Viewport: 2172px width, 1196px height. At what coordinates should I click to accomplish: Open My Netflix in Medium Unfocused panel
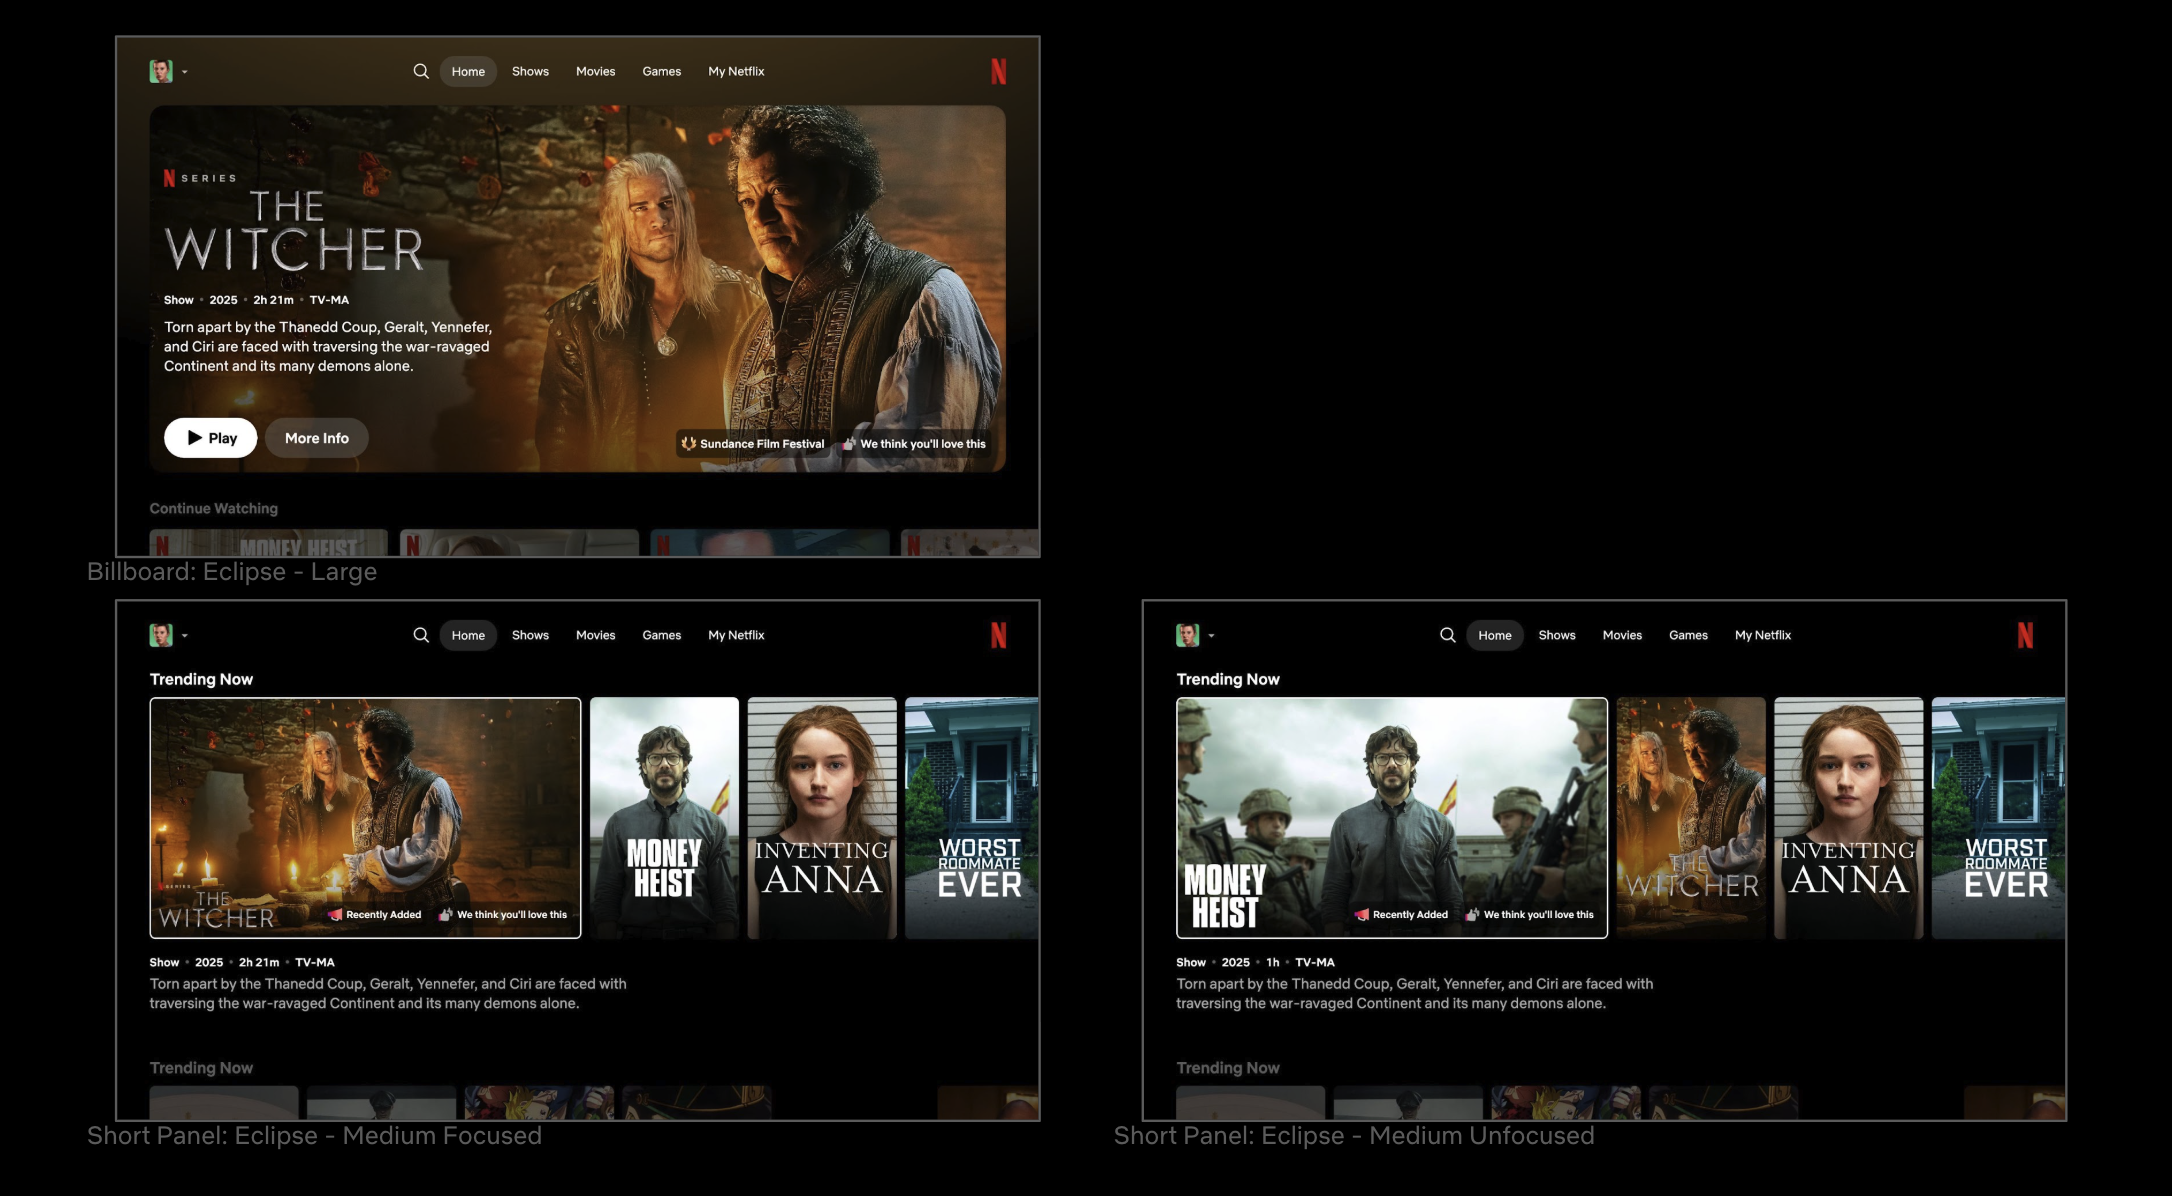click(1763, 635)
